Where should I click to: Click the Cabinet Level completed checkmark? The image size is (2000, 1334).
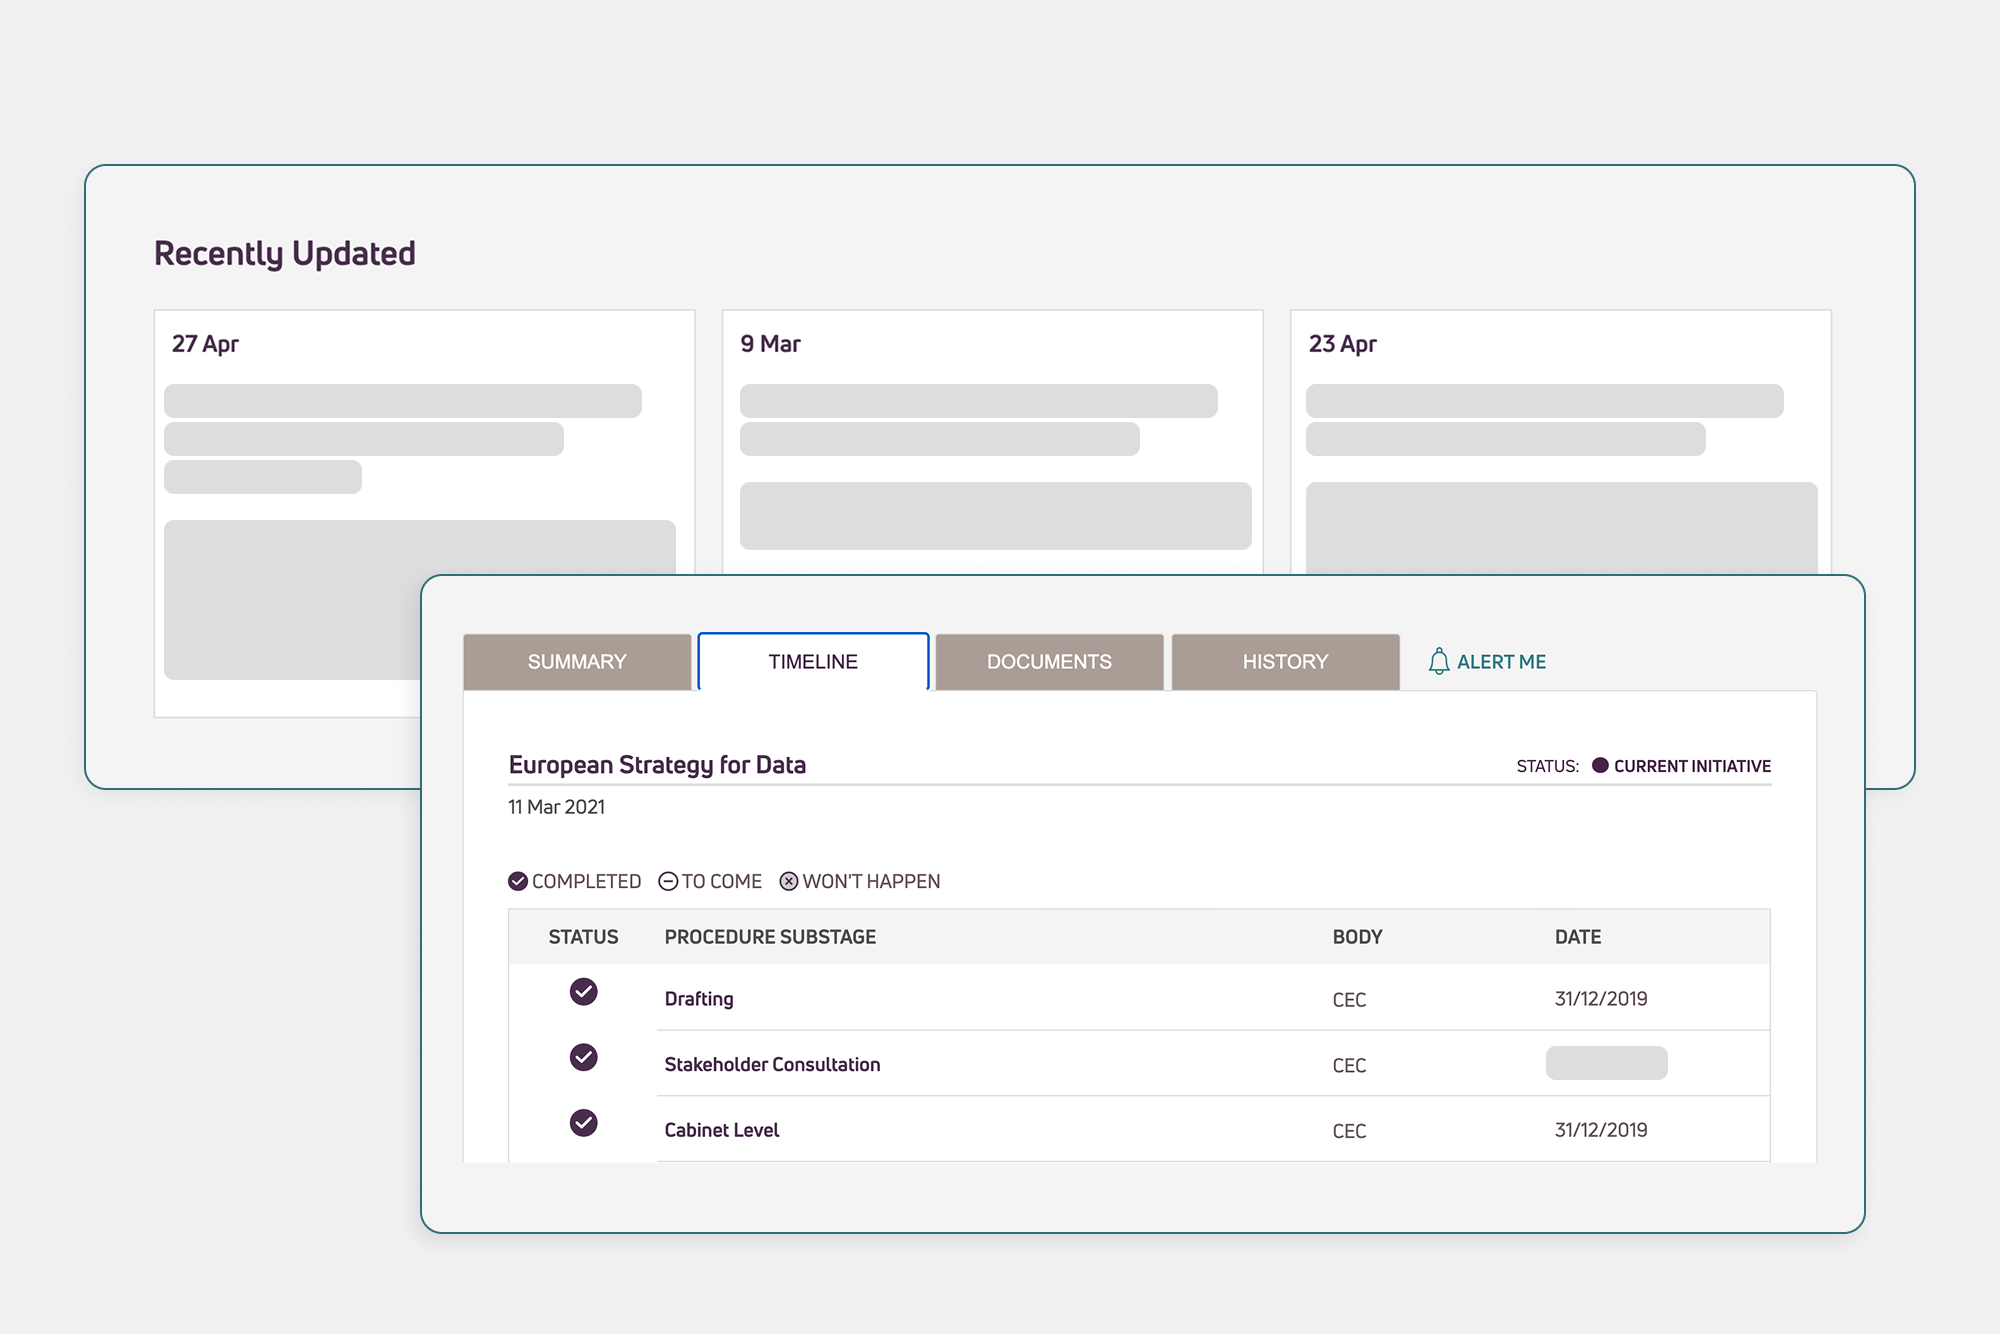tap(583, 1123)
